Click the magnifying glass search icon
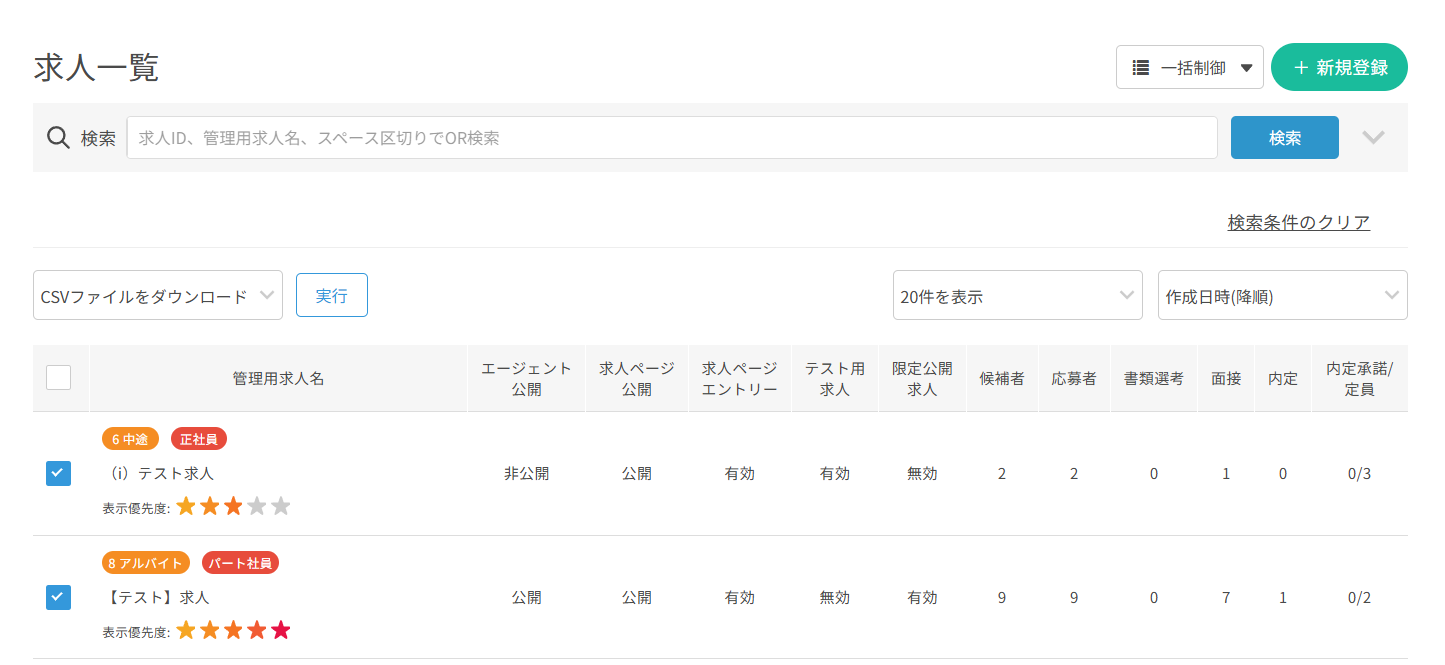Image resolution: width=1445 pixels, height=665 pixels. [x=58, y=138]
